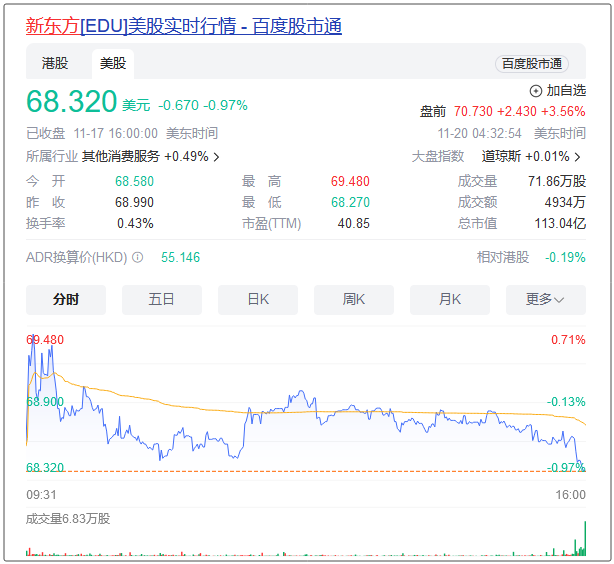Click the chart axis label 0.71%
This screenshot has width=614, height=564.
click(x=568, y=340)
